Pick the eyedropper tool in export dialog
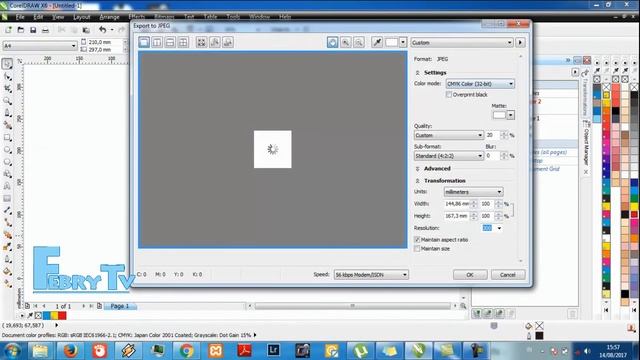 coord(377,42)
